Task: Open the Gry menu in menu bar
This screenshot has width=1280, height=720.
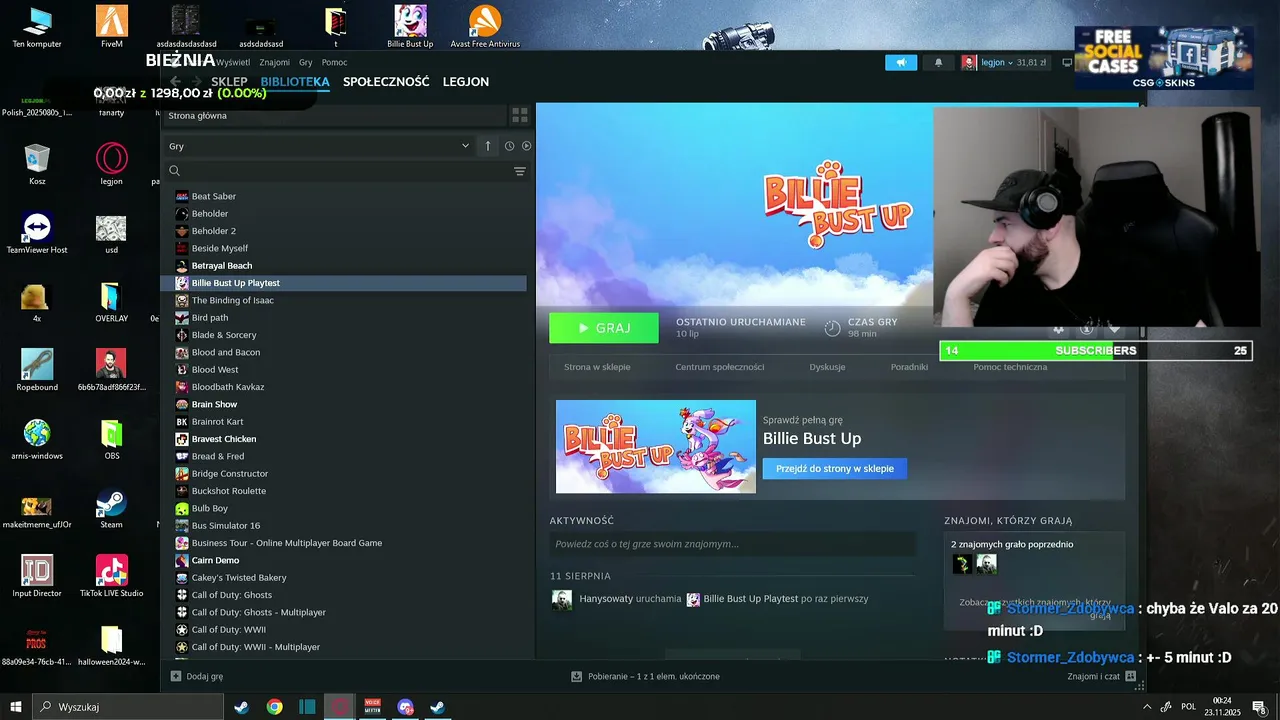Action: (306, 62)
